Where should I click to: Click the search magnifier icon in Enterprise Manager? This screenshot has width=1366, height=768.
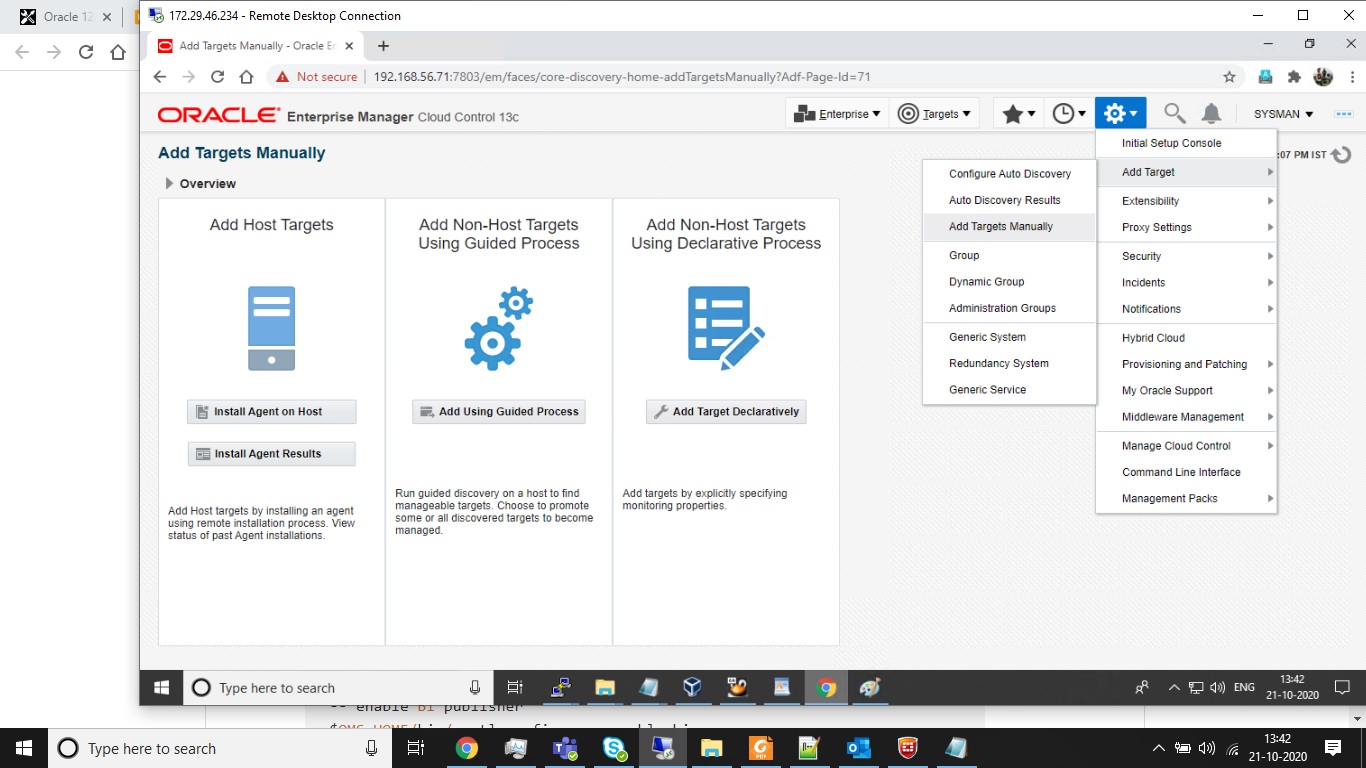pyautogui.click(x=1174, y=114)
